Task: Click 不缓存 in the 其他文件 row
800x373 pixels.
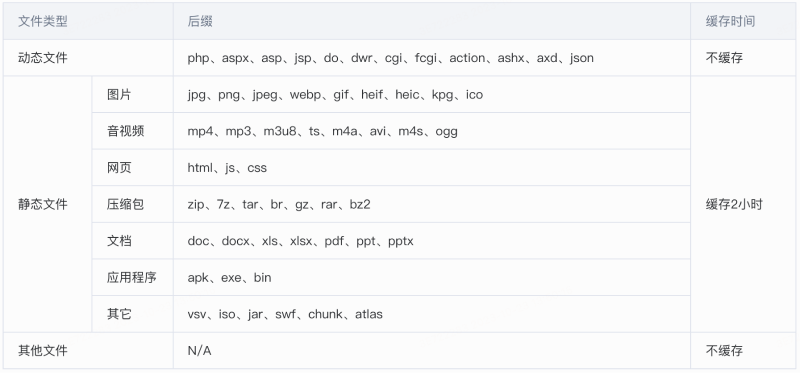Action: coord(724,351)
